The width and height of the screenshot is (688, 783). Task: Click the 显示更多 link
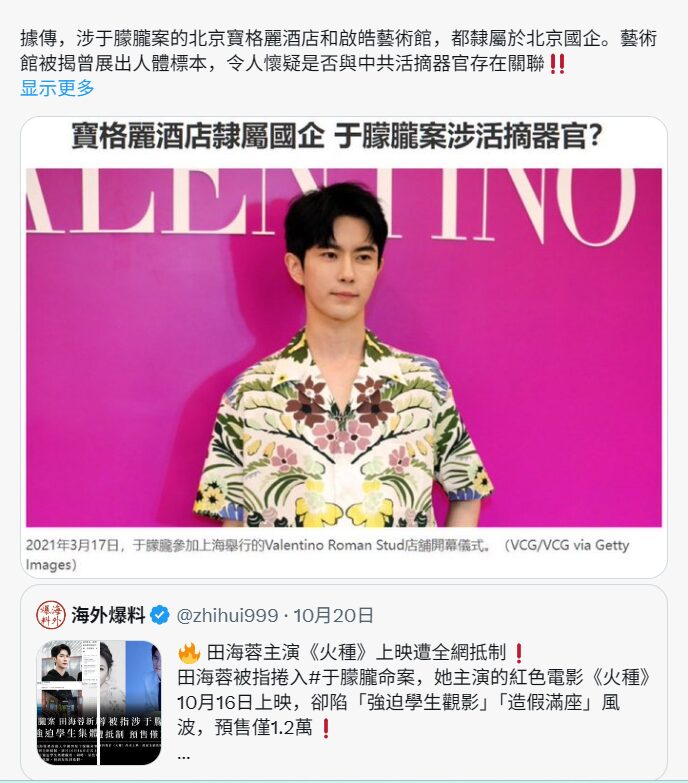(57, 88)
